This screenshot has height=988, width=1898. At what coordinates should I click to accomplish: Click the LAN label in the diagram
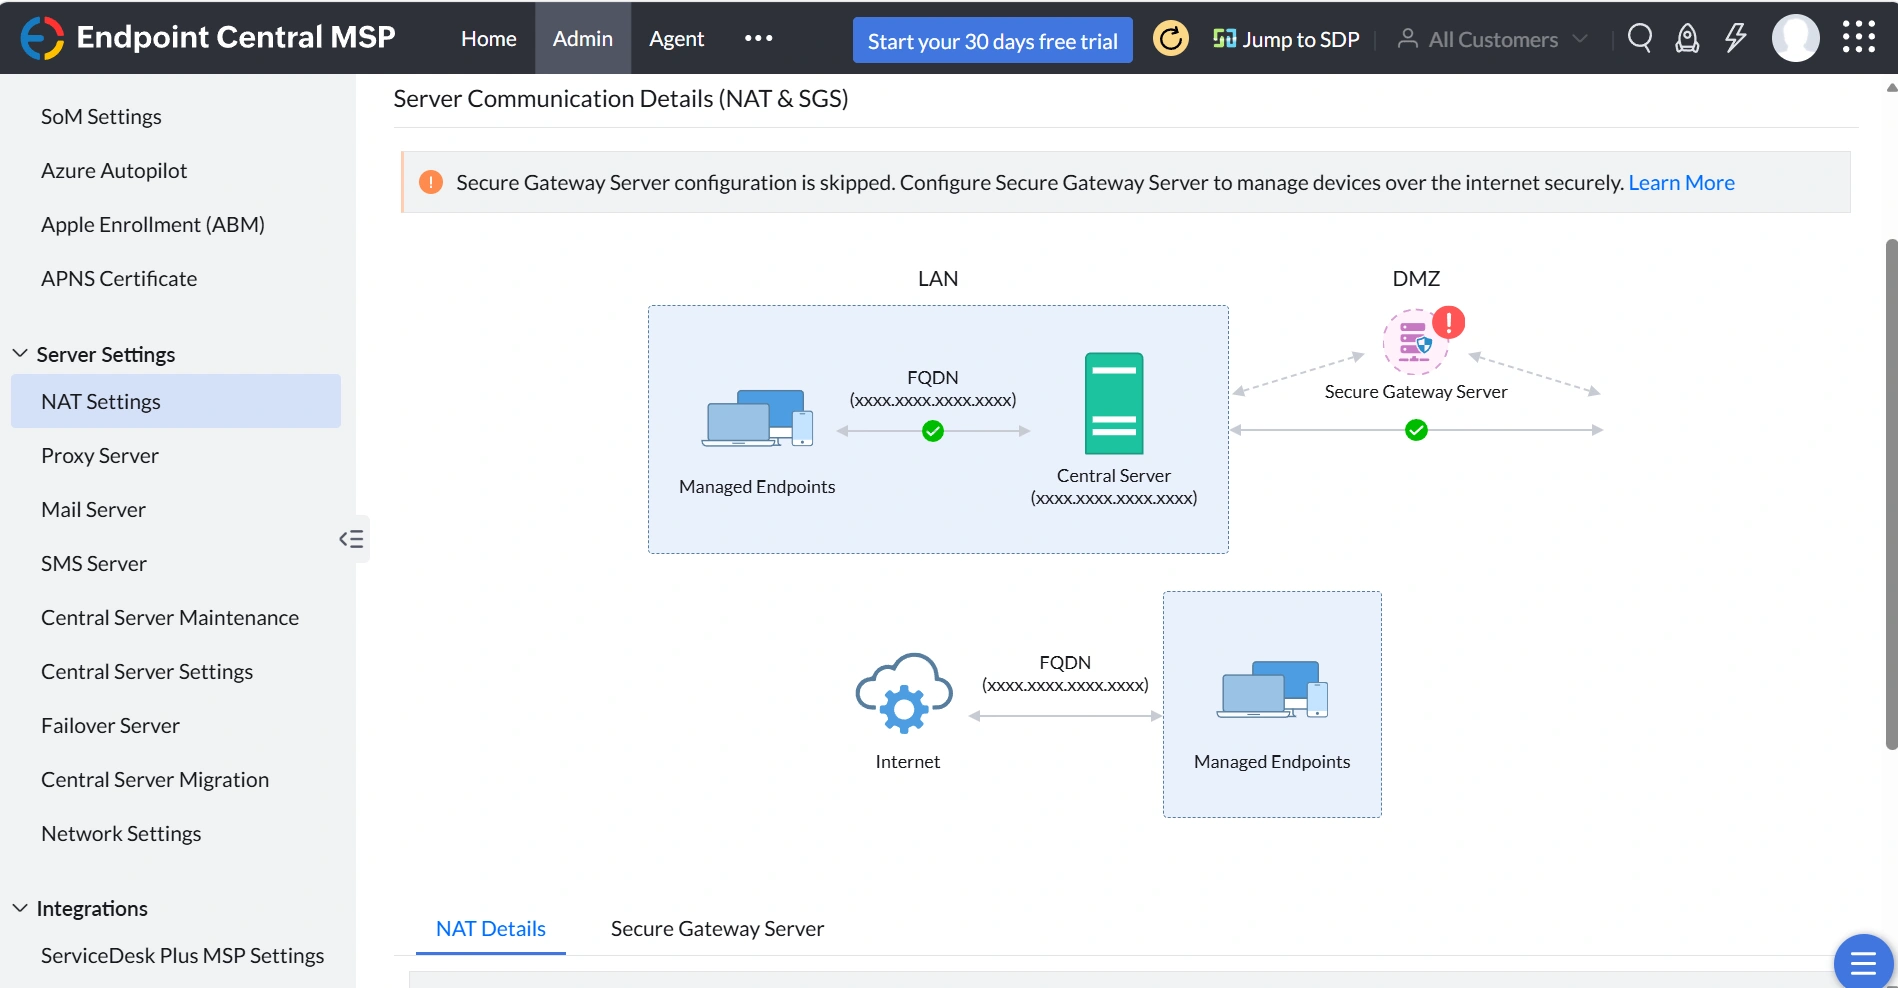click(938, 279)
